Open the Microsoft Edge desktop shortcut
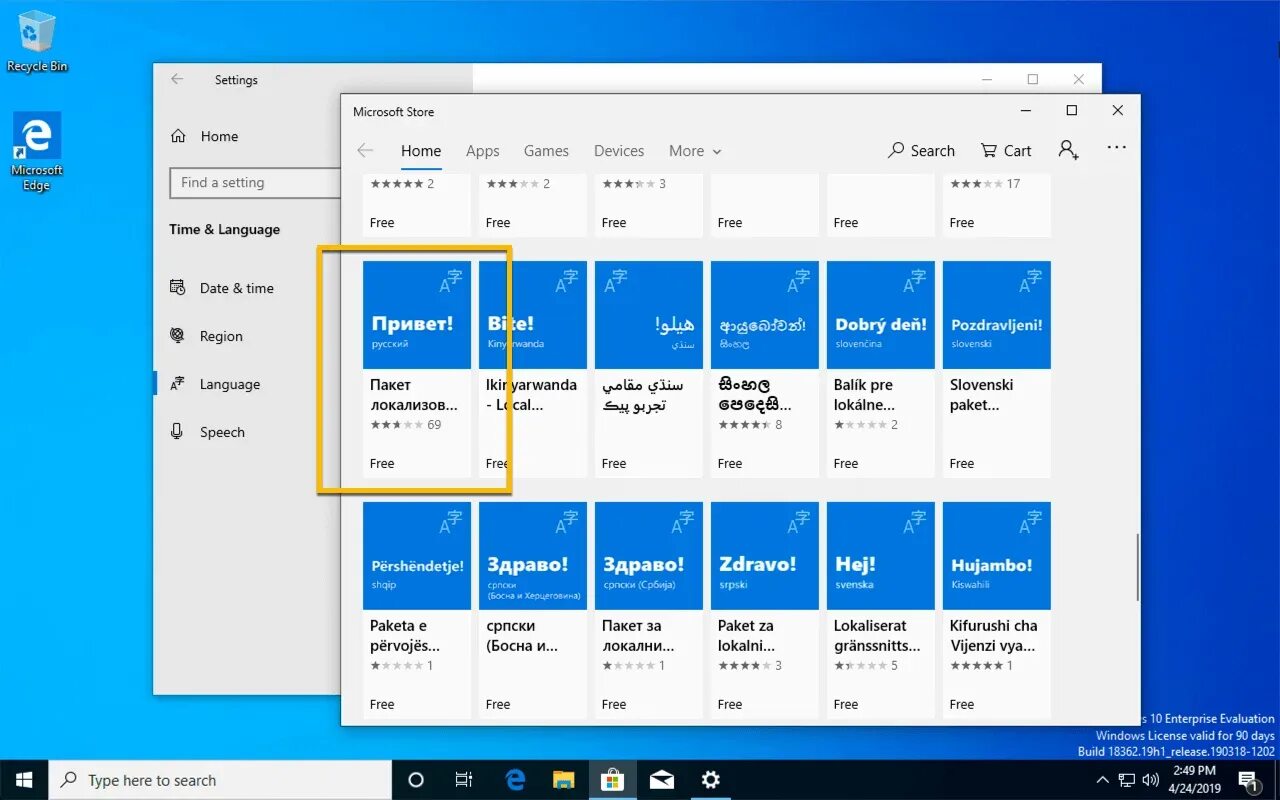 [37, 151]
